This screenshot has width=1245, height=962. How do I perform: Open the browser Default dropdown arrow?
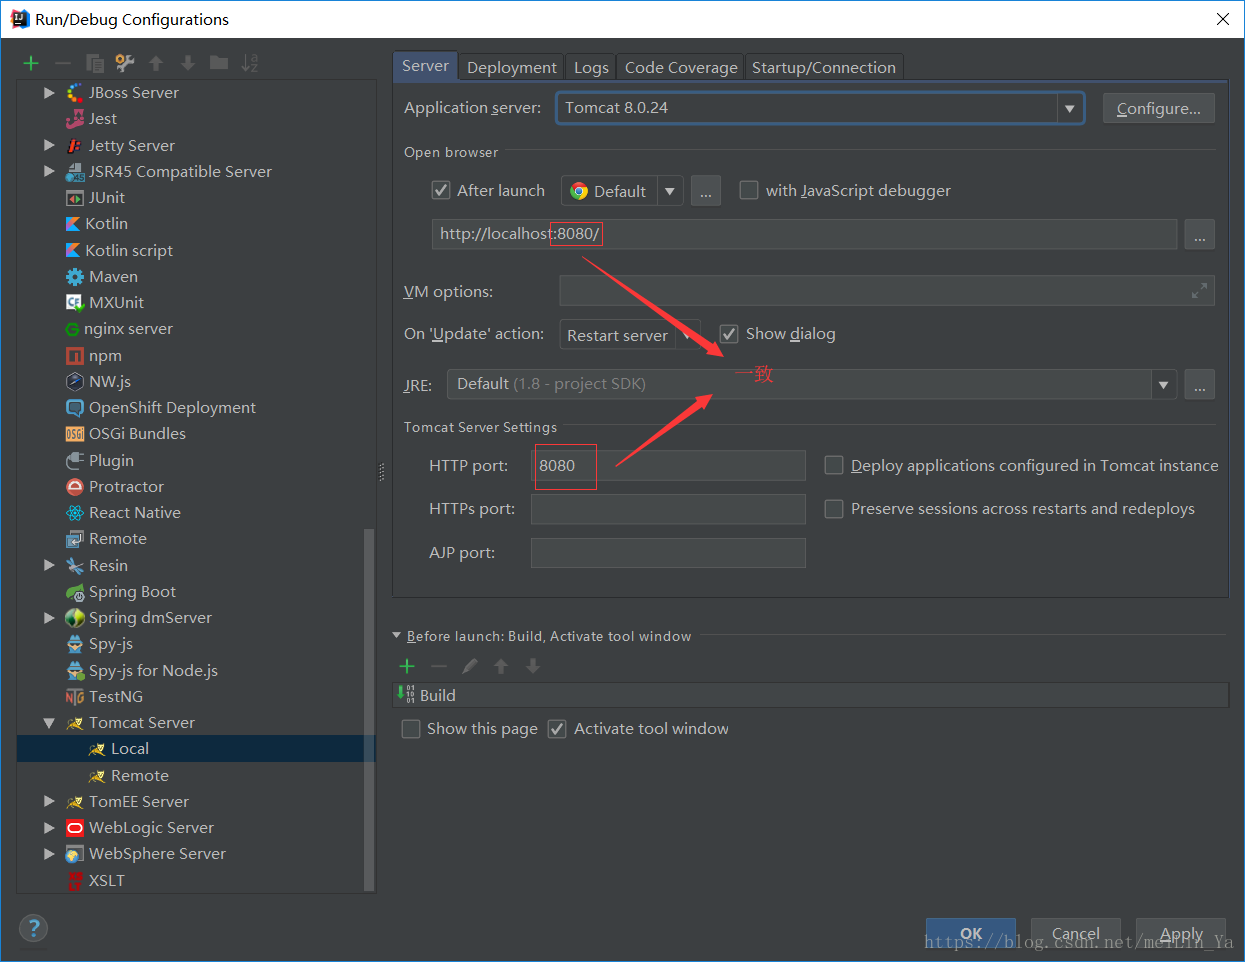coord(670,191)
